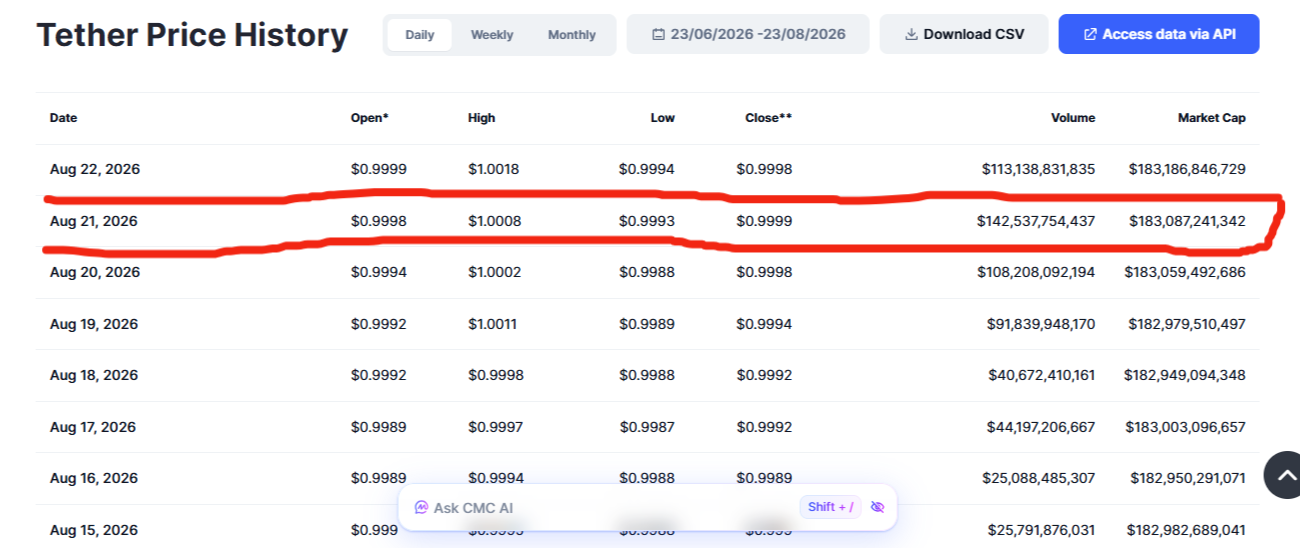Click the High column header
1300x548 pixels.
tap(481, 118)
